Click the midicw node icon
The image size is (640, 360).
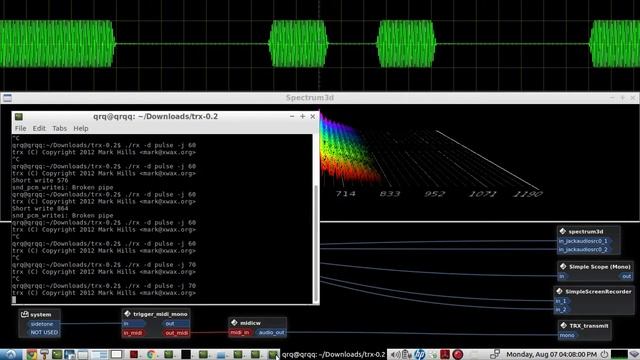pos(234,322)
